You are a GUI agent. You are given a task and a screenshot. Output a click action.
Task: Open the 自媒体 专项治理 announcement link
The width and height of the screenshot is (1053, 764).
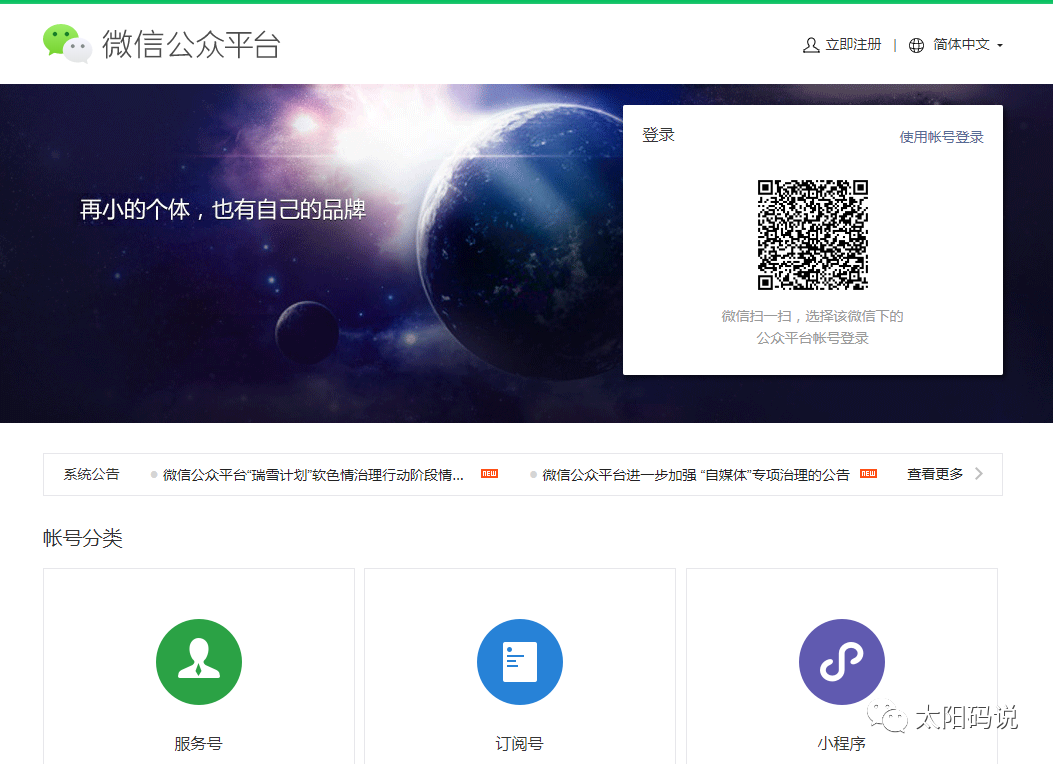[x=696, y=475]
